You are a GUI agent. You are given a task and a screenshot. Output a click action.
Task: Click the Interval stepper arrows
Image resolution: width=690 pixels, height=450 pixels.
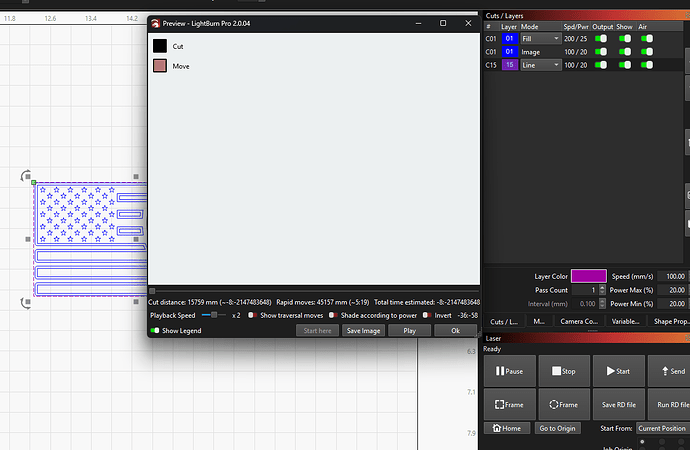(x=602, y=304)
